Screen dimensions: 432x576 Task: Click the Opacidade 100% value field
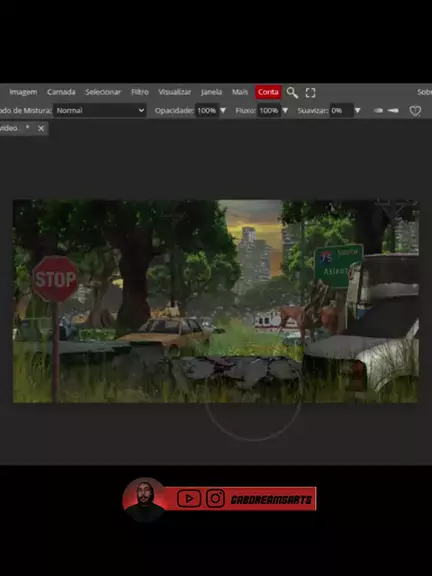[x=207, y=110]
